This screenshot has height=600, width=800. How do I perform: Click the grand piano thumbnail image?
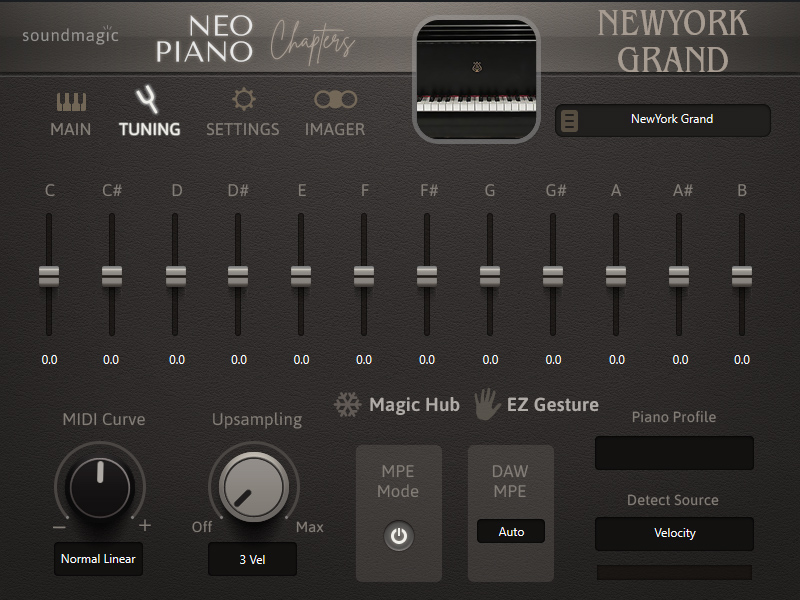pos(477,79)
